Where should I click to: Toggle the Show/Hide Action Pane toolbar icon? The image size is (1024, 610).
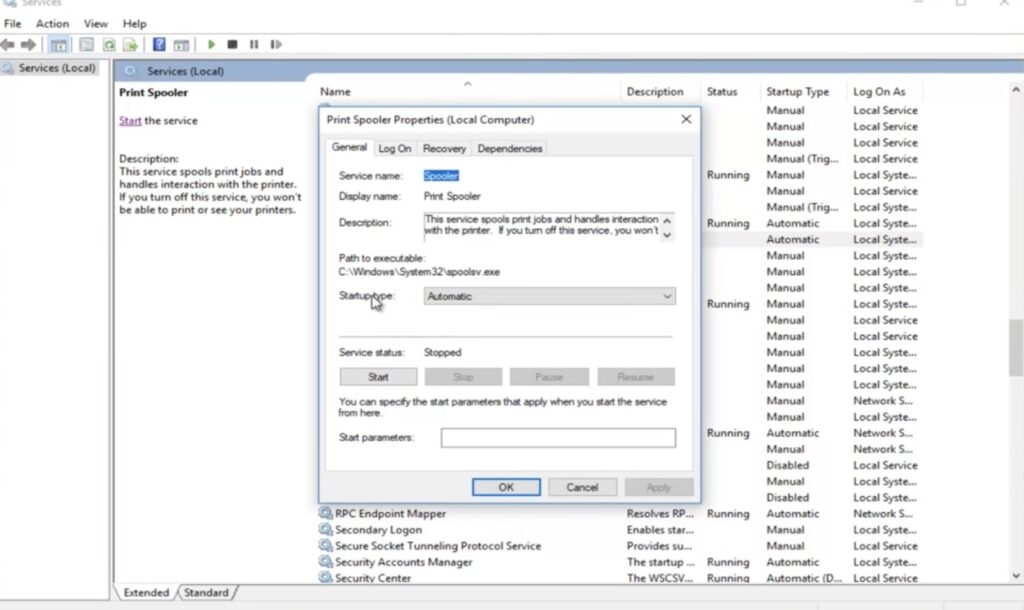(x=181, y=44)
